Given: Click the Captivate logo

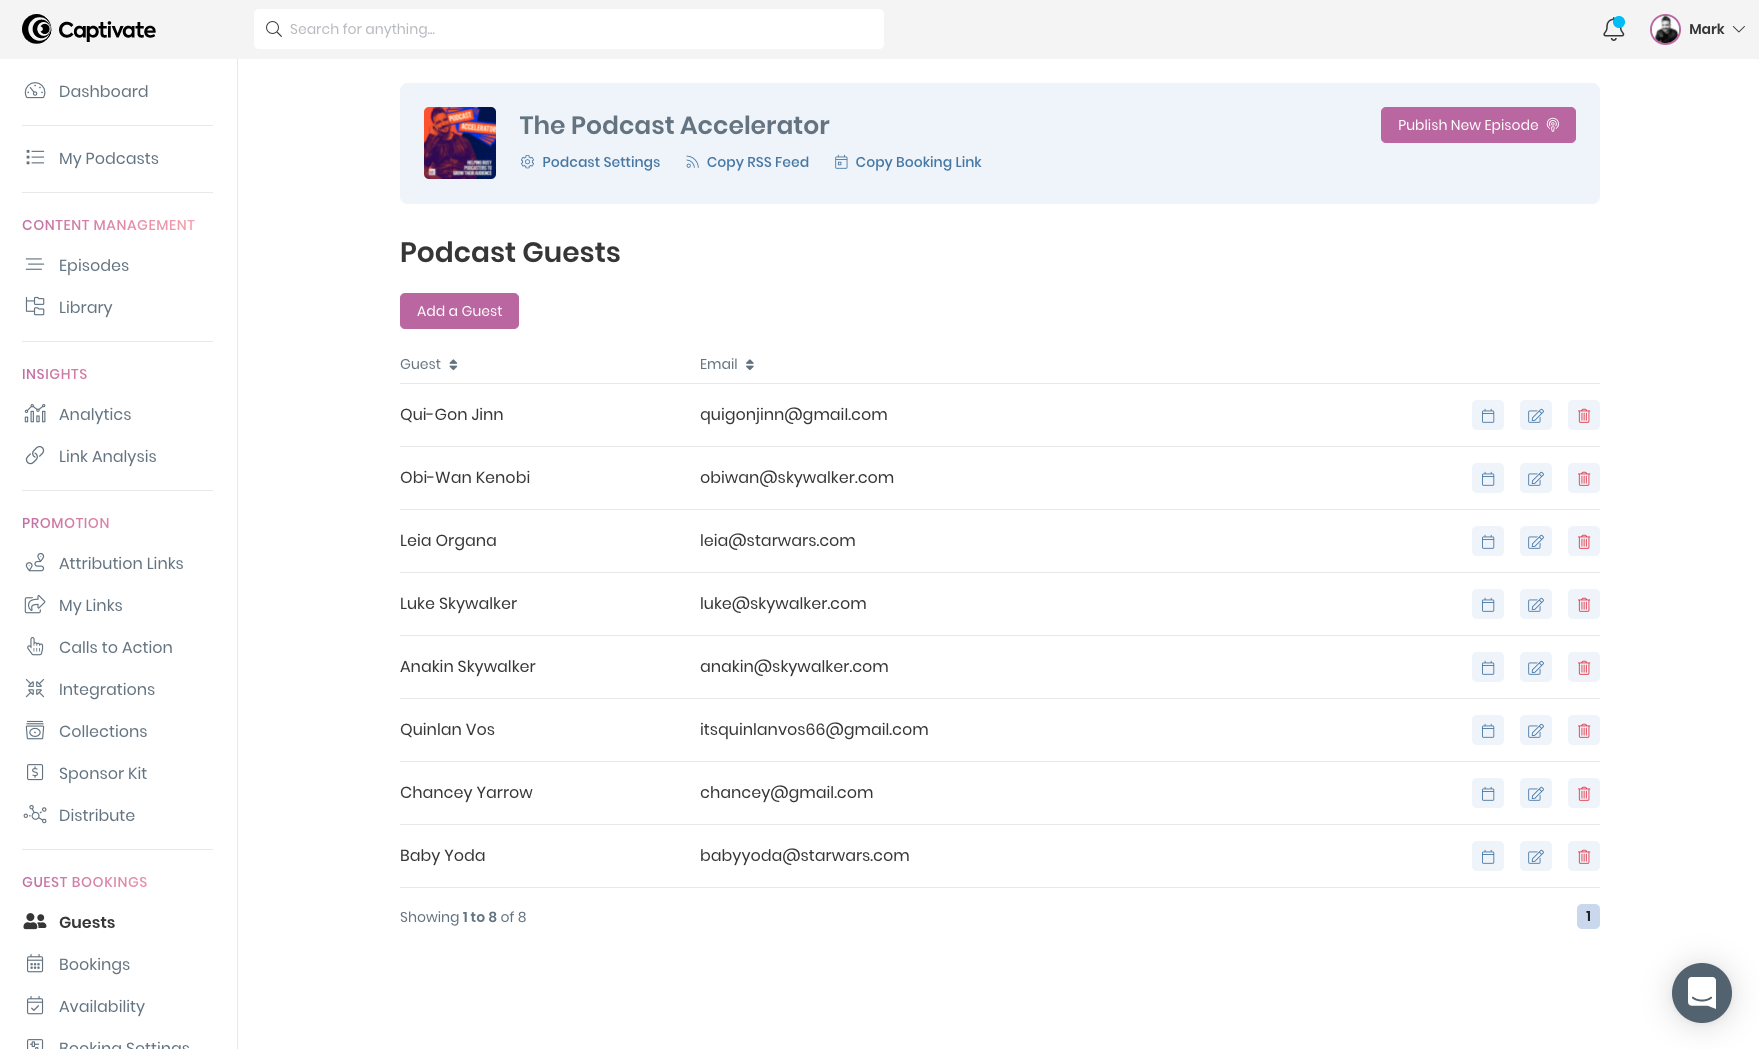Looking at the screenshot, I should tap(89, 30).
